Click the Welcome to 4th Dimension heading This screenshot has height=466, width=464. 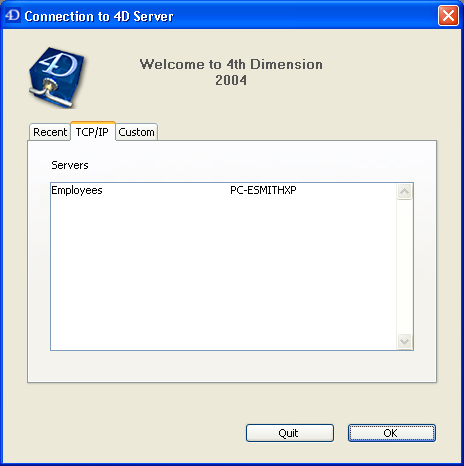pos(231,64)
